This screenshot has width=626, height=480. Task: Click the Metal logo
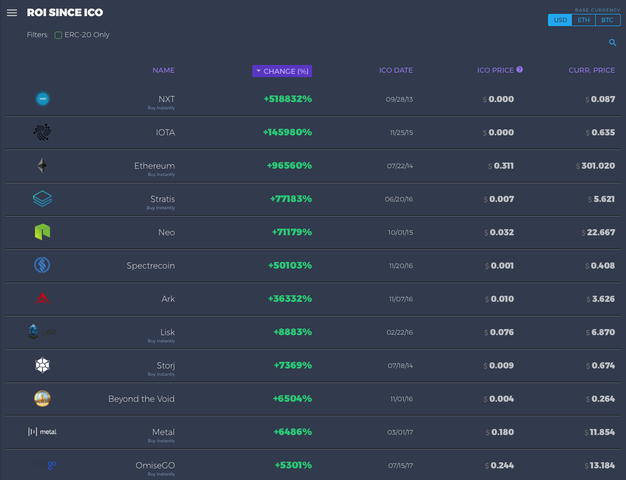42,432
